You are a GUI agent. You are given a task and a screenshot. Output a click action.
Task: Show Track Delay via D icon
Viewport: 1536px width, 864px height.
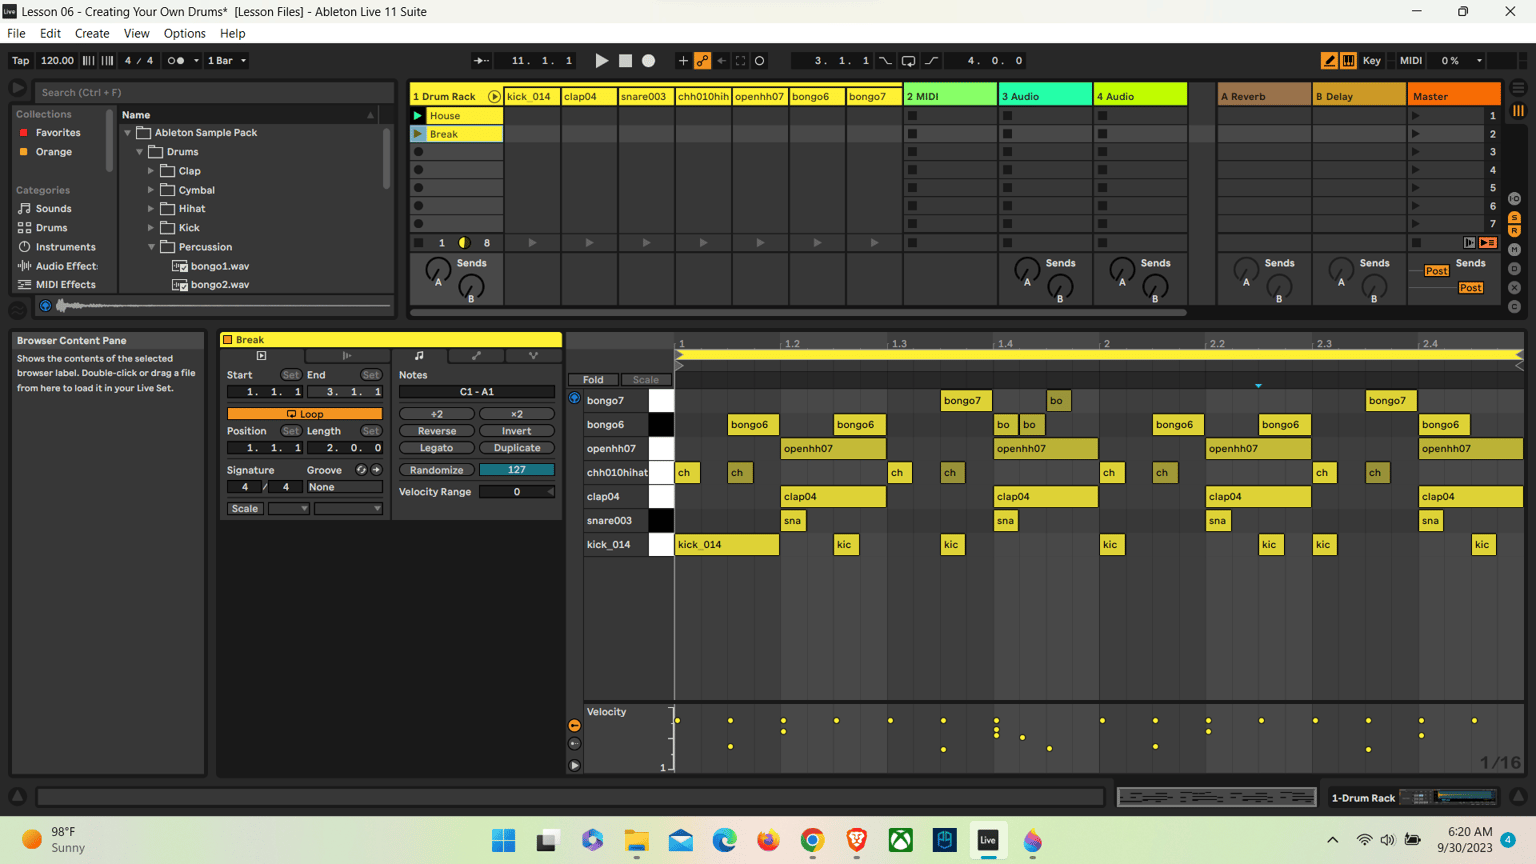[1514, 268]
